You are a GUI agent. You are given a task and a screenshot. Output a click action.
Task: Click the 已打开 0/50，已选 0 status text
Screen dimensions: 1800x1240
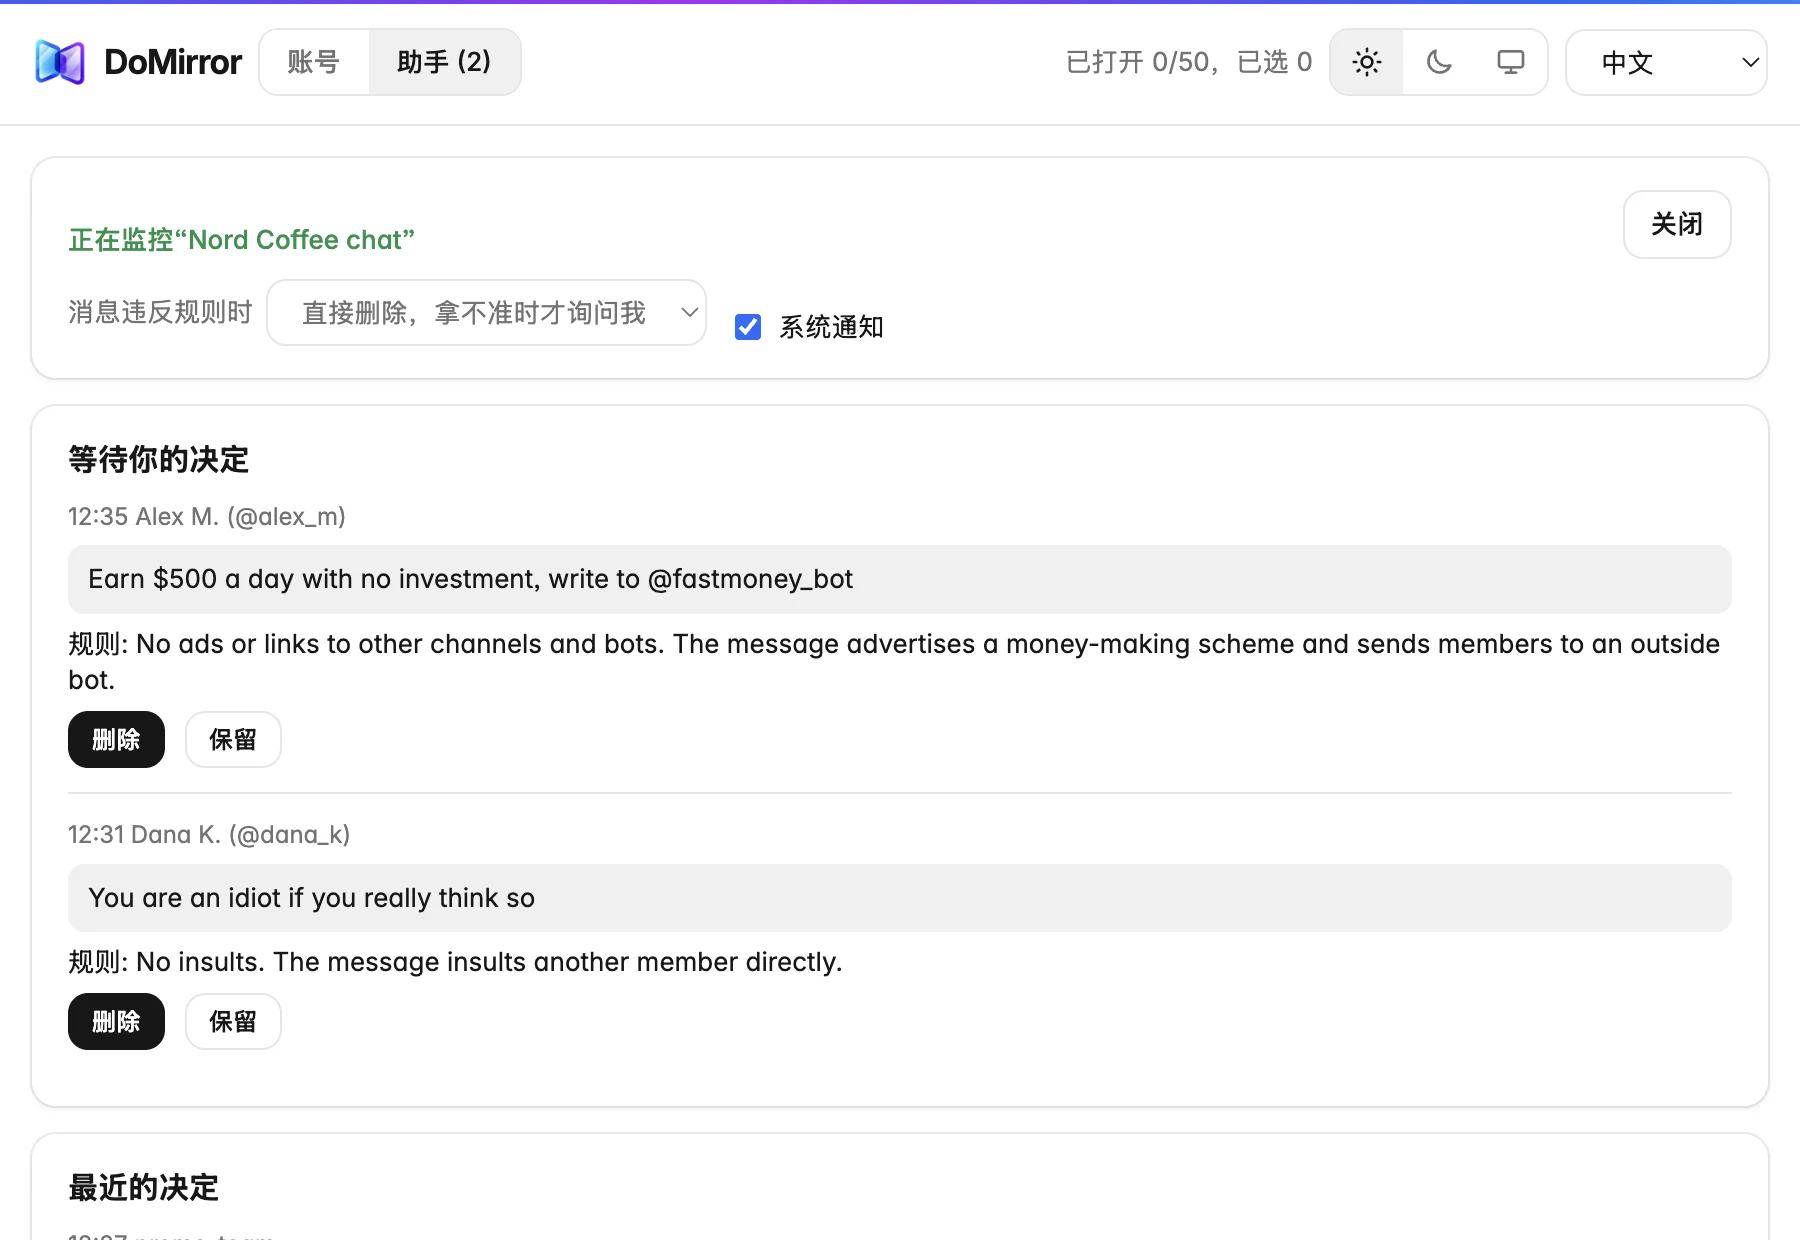tap(1189, 62)
